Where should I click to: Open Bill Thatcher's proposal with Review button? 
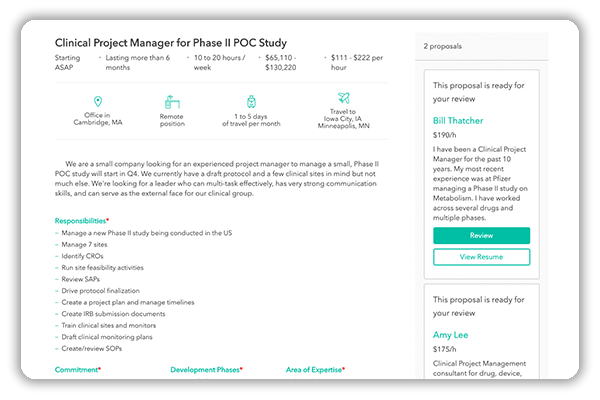tap(481, 235)
